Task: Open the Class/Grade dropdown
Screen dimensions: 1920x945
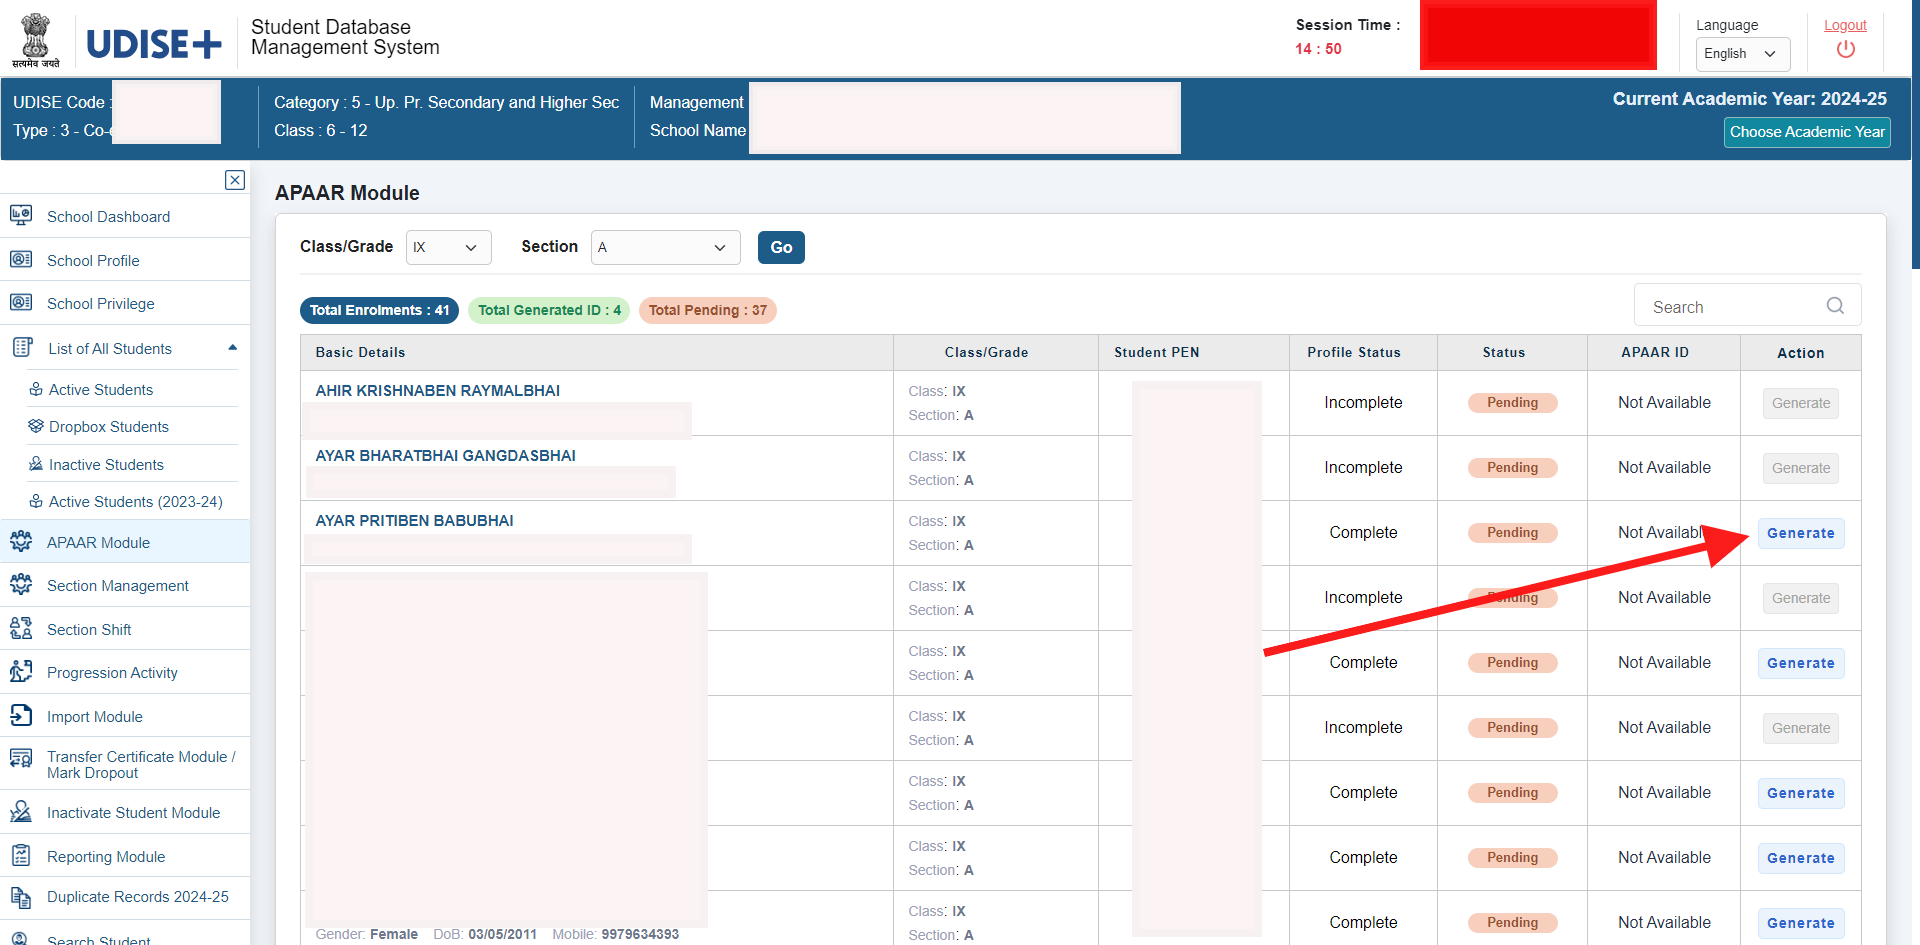Action: (x=448, y=247)
